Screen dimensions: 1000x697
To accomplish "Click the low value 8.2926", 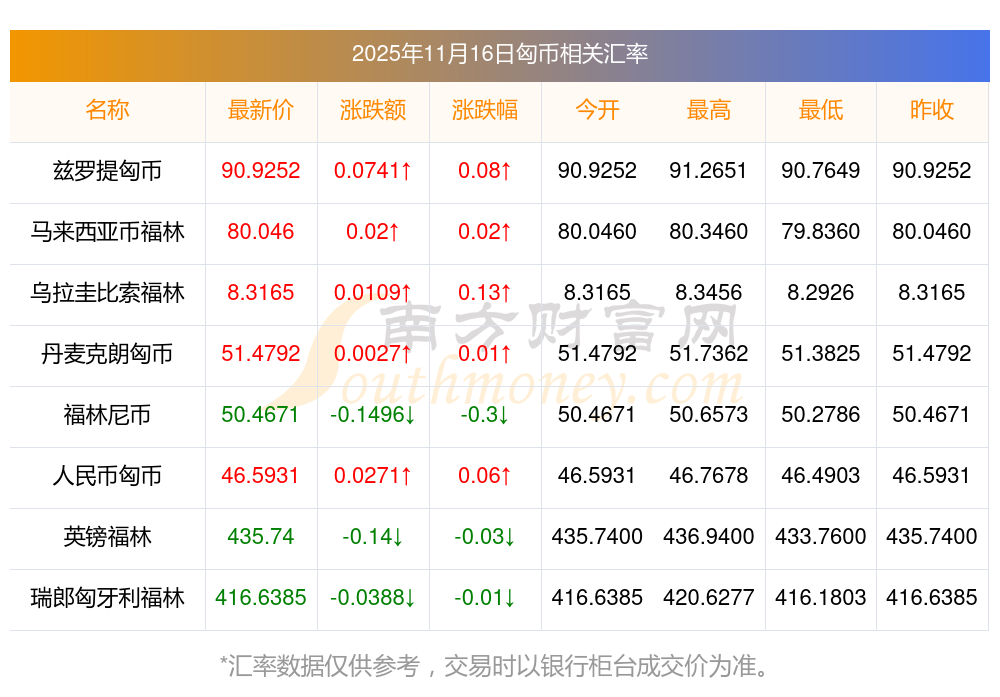I will tap(821, 293).
